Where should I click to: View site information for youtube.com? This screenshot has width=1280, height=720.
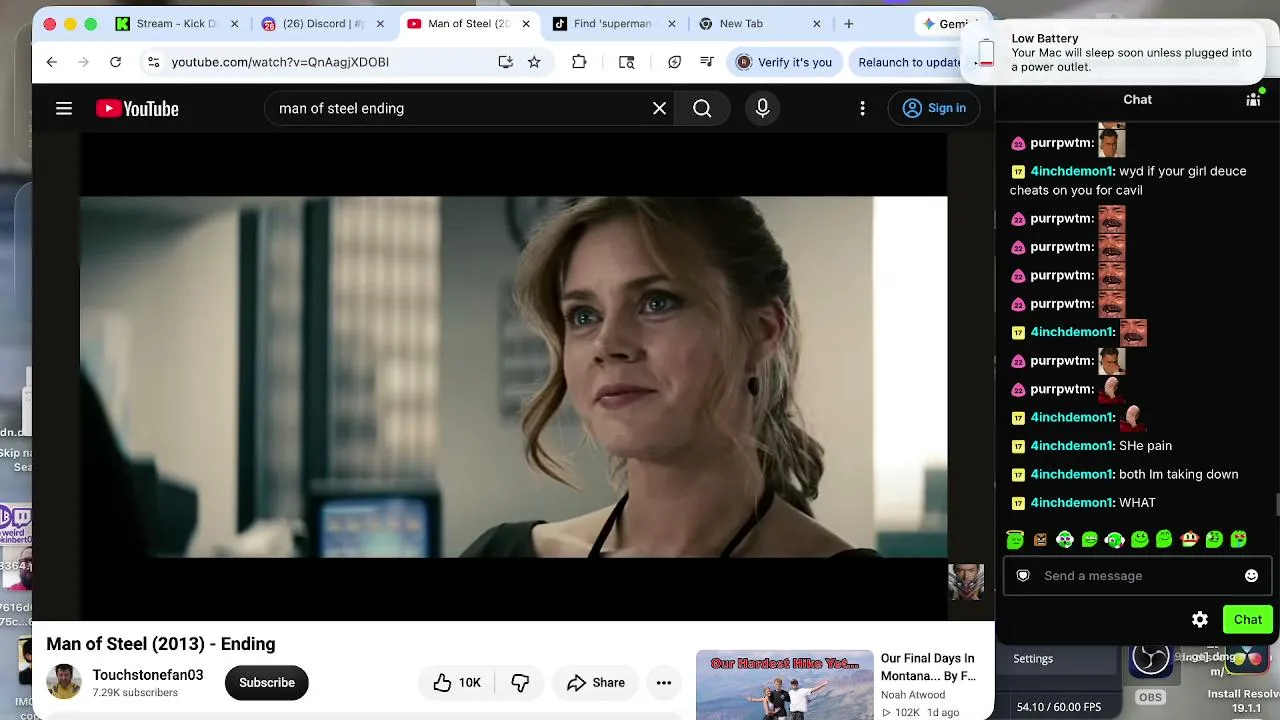tap(153, 62)
